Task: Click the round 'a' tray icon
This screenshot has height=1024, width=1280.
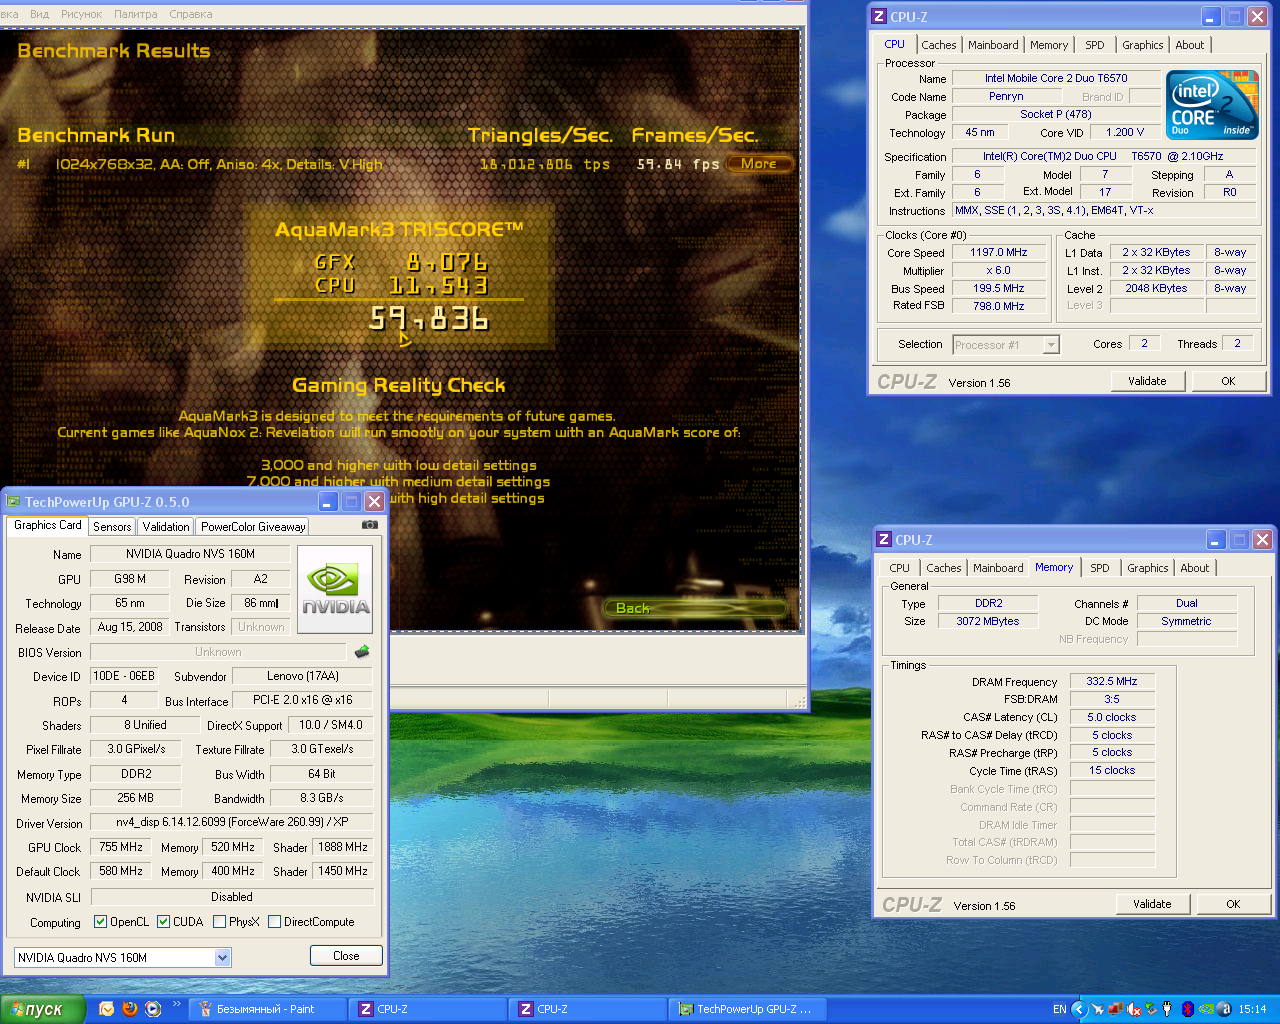Action: tap(1225, 1009)
